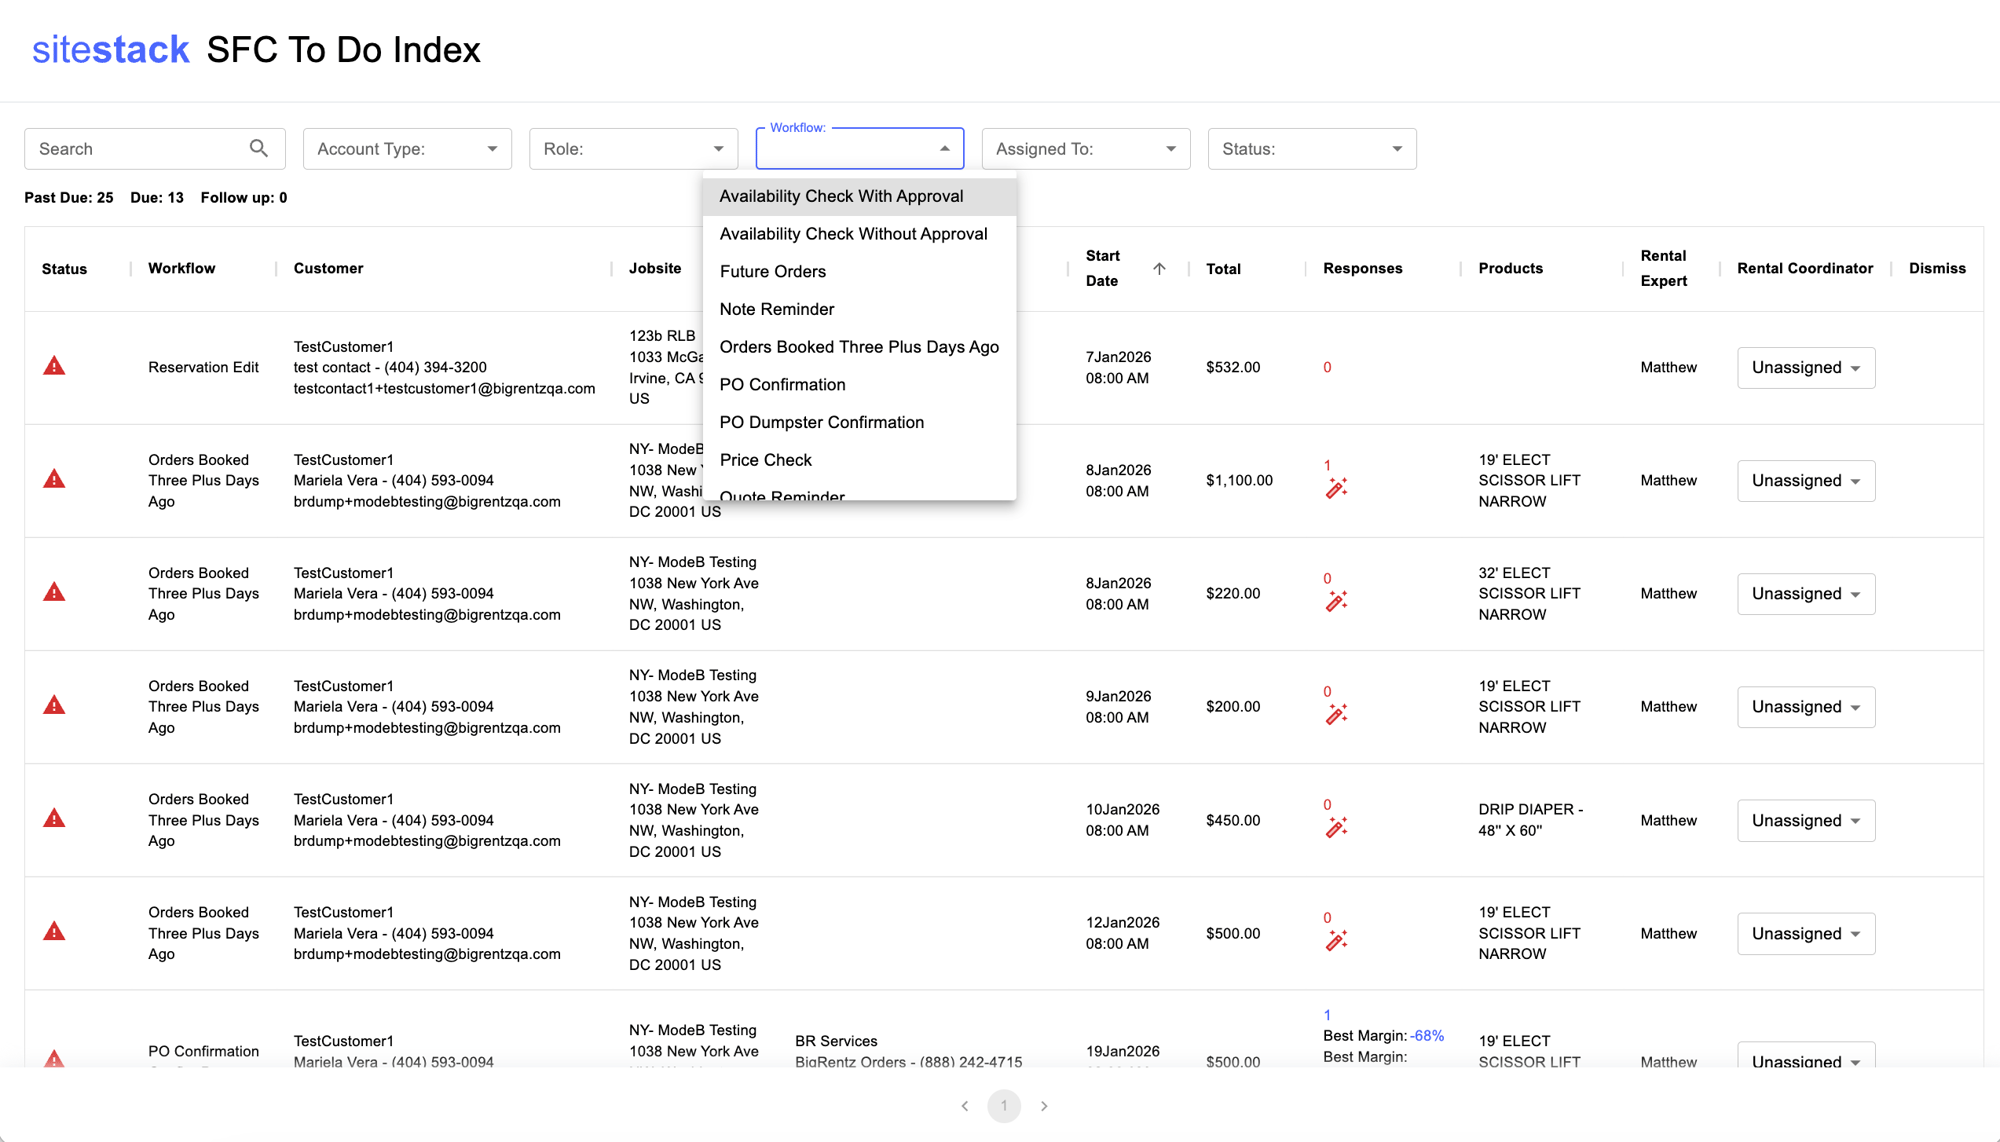This screenshot has height=1142, width=2000.
Task: Click magic wand icon for $220.00 order
Action: (1336, 601)
